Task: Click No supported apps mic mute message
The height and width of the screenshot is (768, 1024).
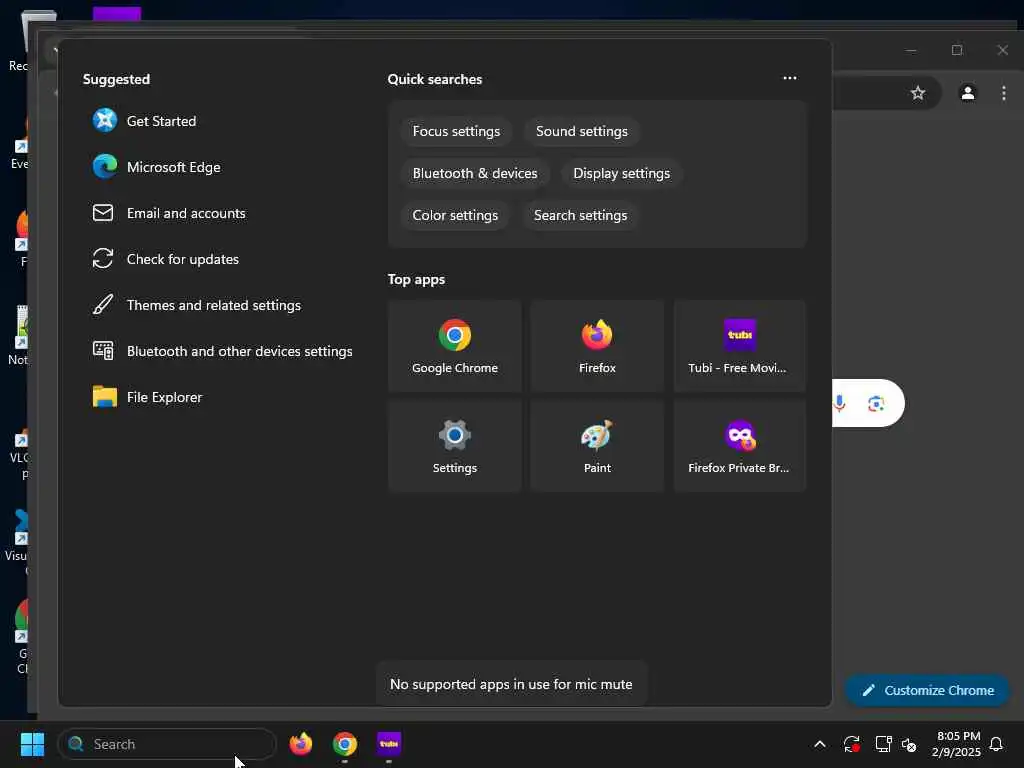Action: [x=511, y=684]
